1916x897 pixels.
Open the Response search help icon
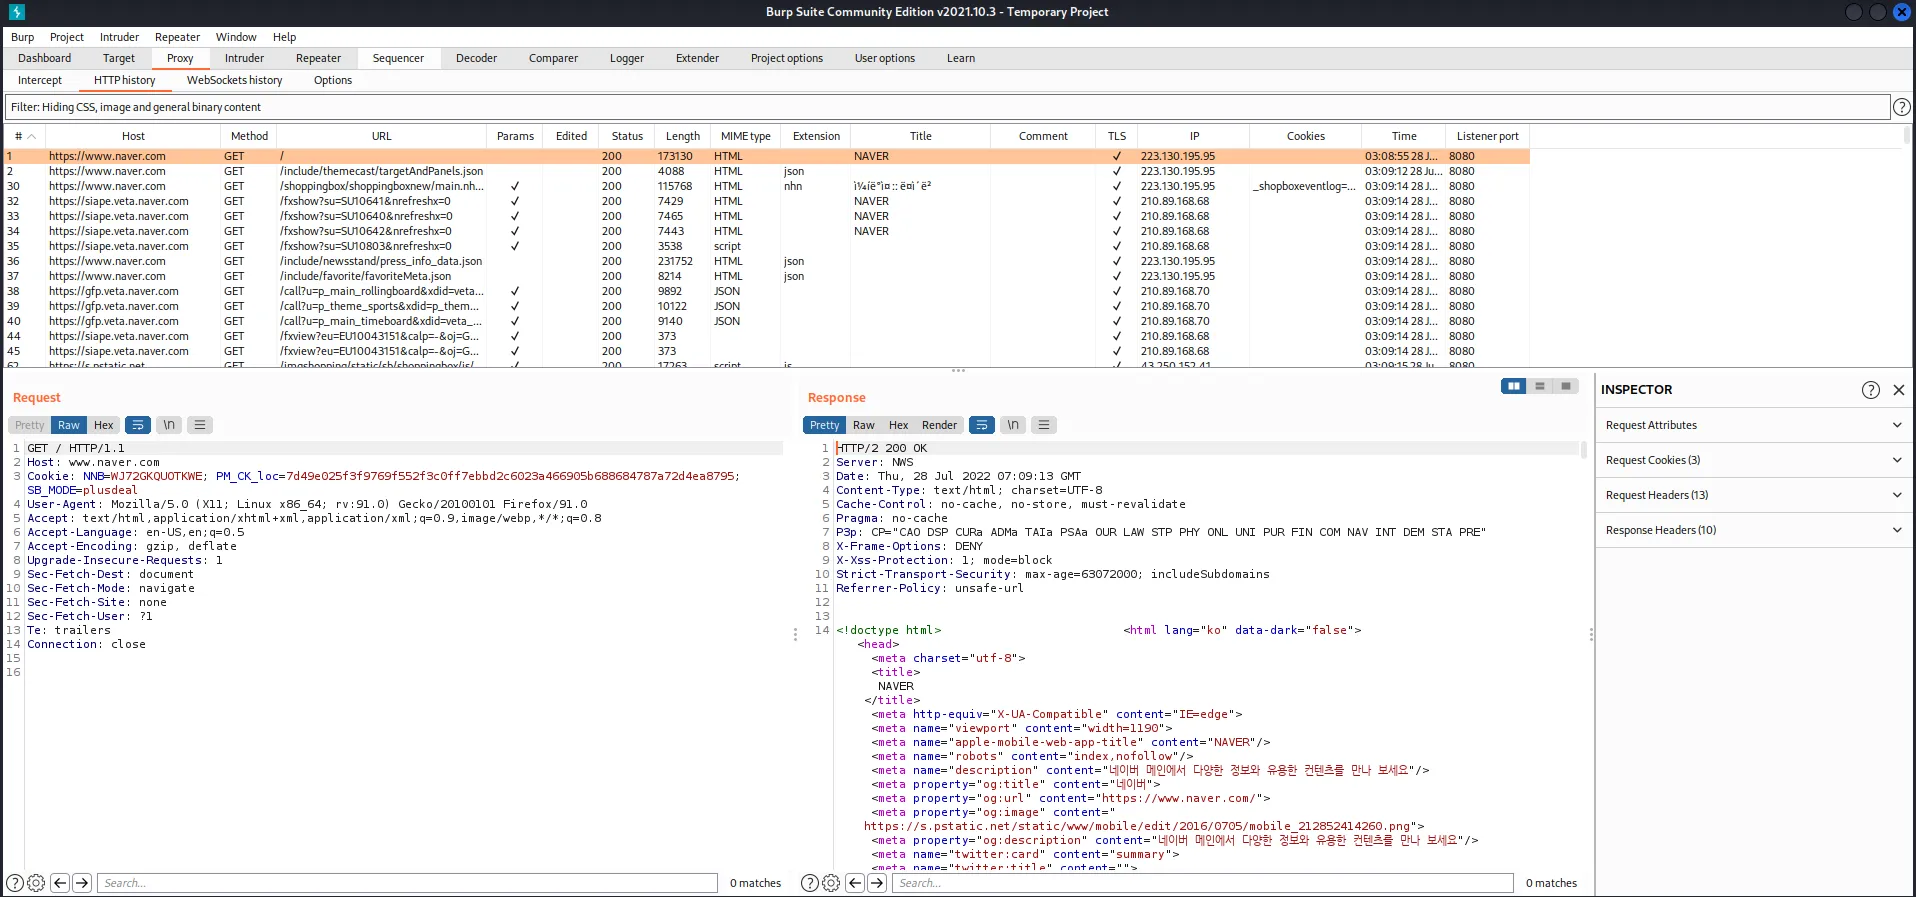point(810,883)
